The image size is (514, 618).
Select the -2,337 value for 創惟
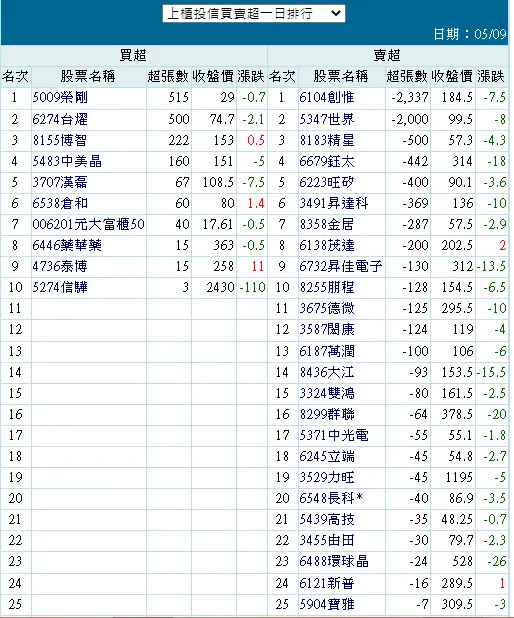(410, 97)
